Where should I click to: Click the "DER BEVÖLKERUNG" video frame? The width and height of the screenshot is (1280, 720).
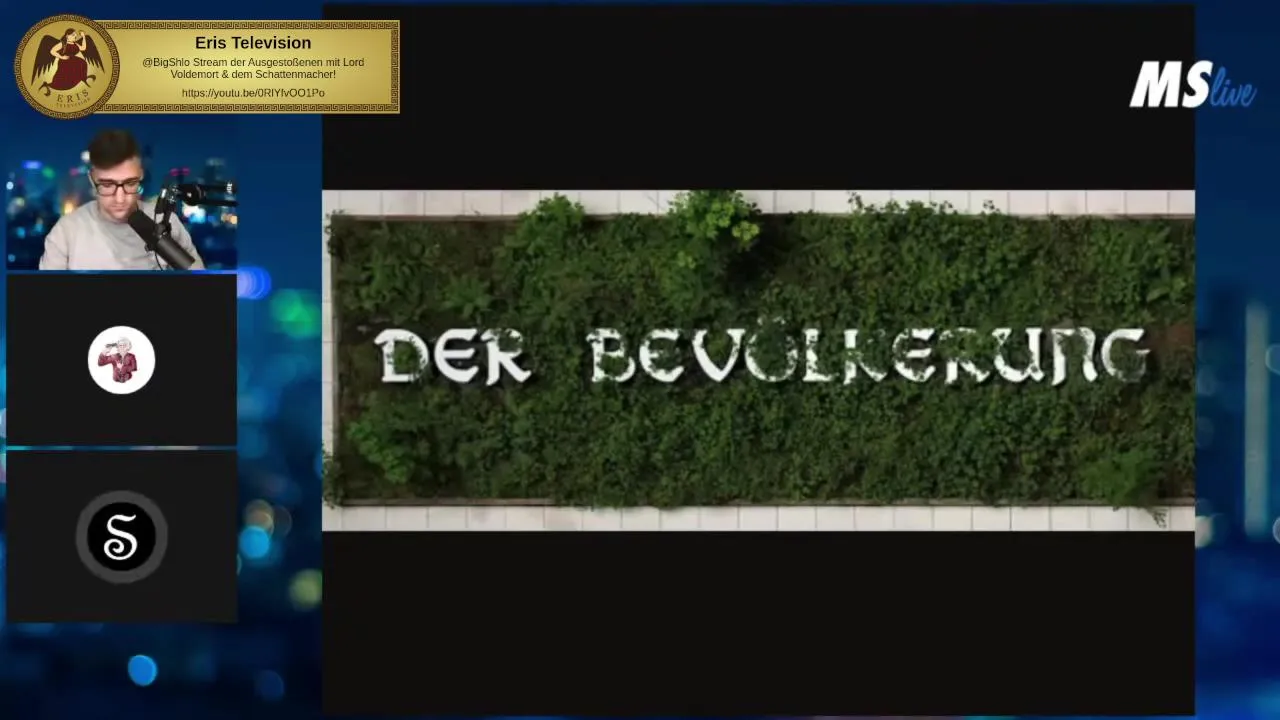758,360
